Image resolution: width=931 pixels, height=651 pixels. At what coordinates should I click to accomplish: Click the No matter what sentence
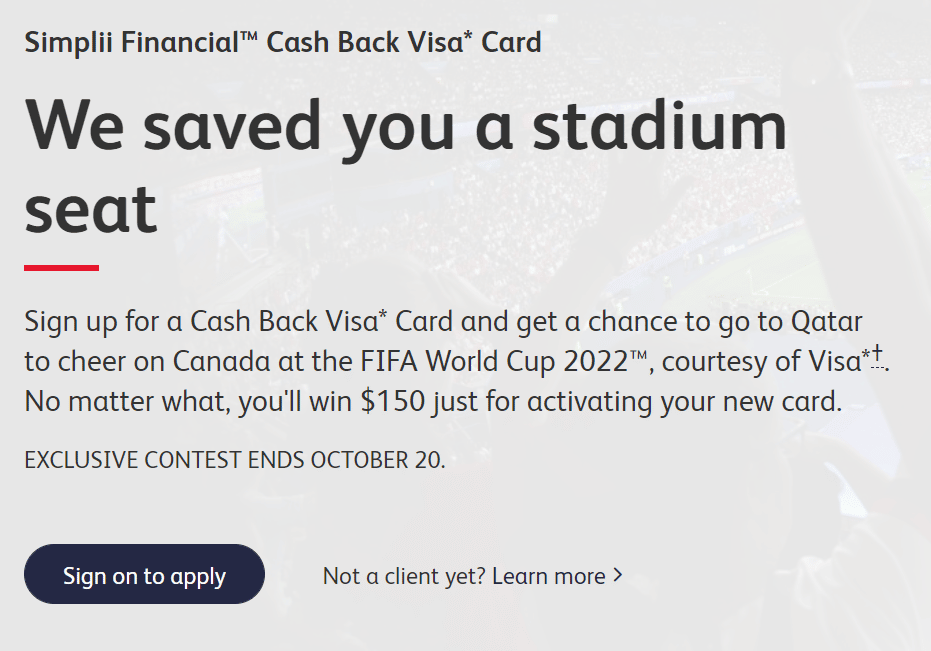tap(430, 402)
